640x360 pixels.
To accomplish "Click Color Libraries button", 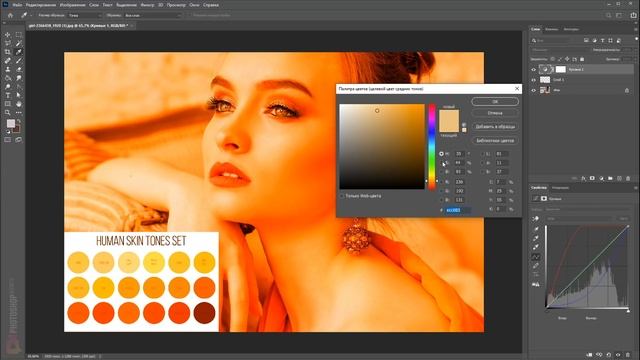I will click(x=495, y=140).
